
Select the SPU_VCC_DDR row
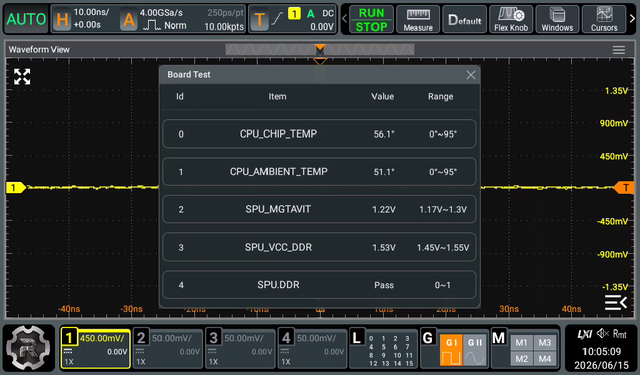click(319, 247)
